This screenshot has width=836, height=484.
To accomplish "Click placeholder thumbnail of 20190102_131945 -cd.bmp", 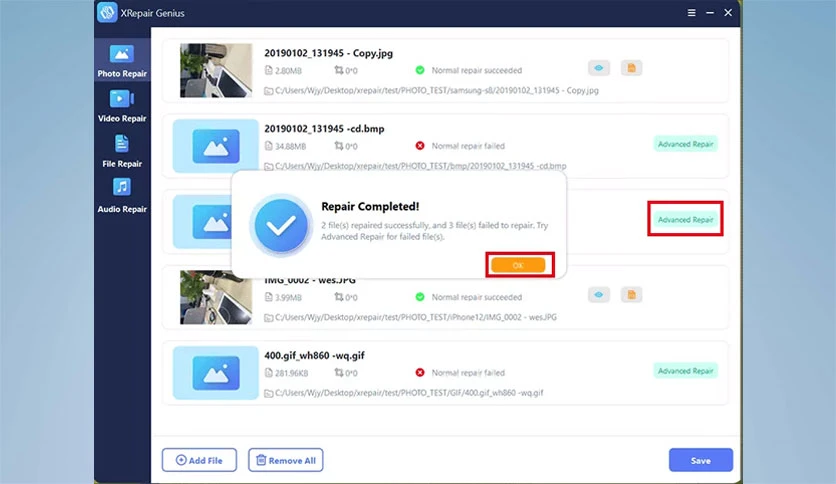I will pos(216,146).
